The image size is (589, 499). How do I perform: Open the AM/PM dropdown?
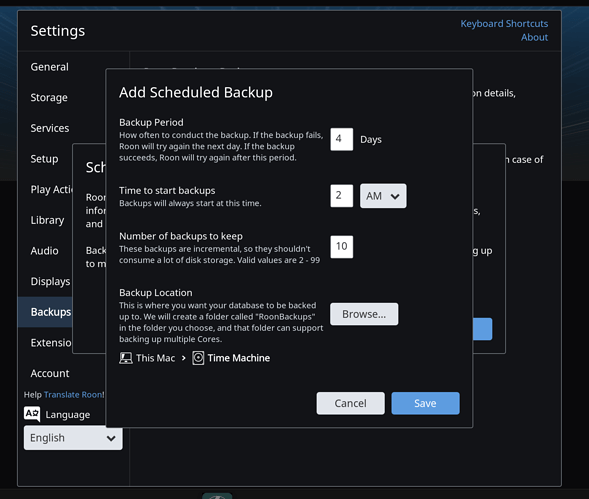tap(383, 196)
